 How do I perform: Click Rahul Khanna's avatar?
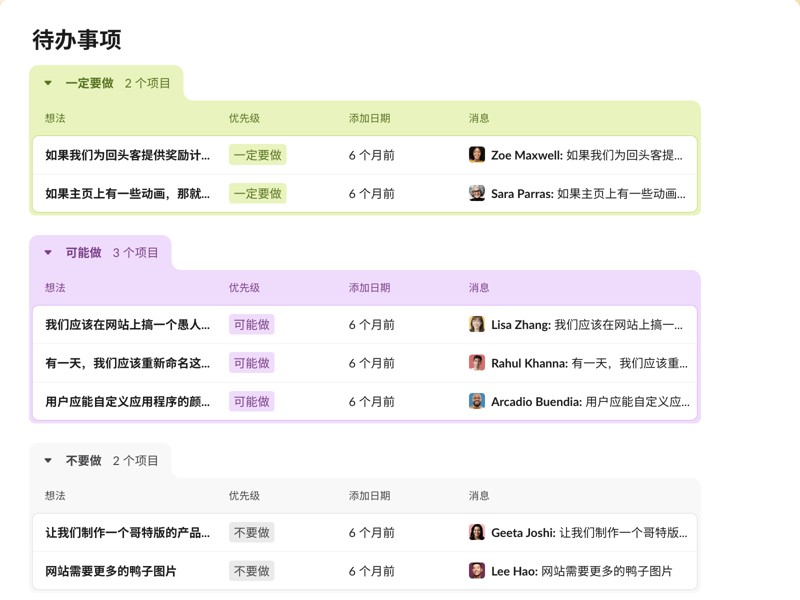[x=477, y=362]
